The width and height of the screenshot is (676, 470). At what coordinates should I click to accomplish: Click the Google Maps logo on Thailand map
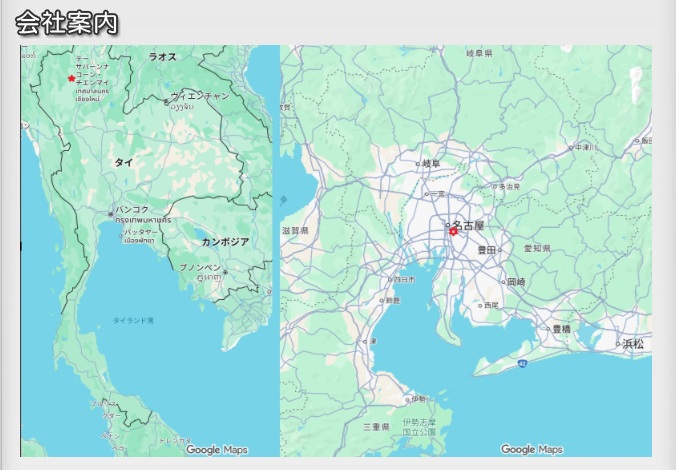pyautogui.click(x=216, y=450)
